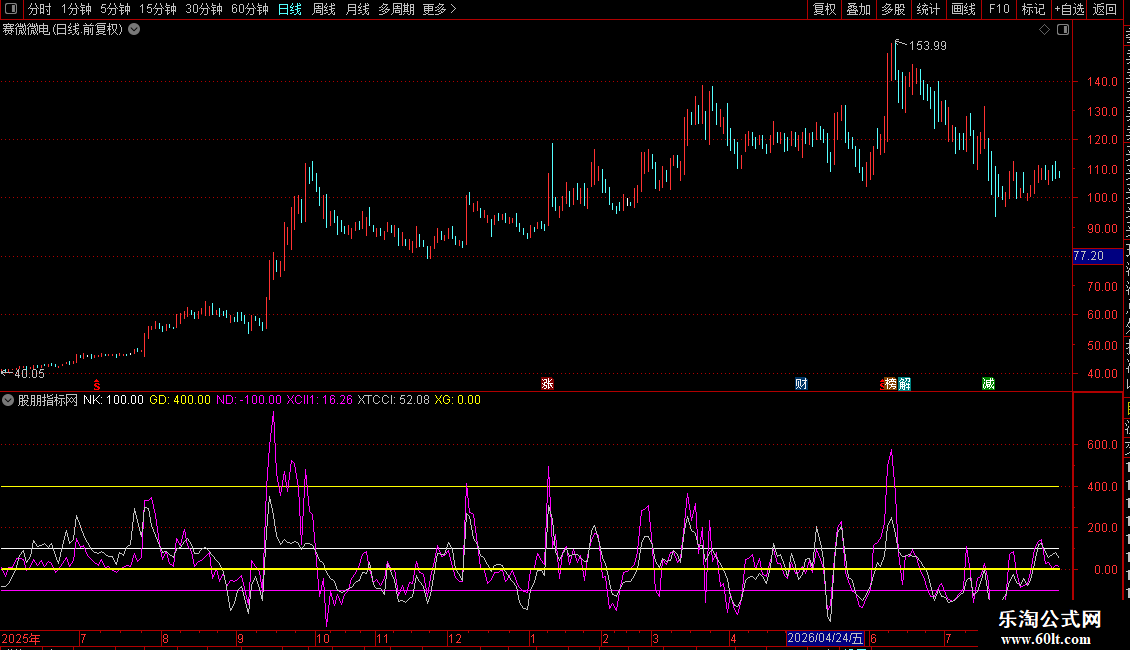Switch to 分时 intraday view
1130x650 pixels.
click(x=40, y=9)
